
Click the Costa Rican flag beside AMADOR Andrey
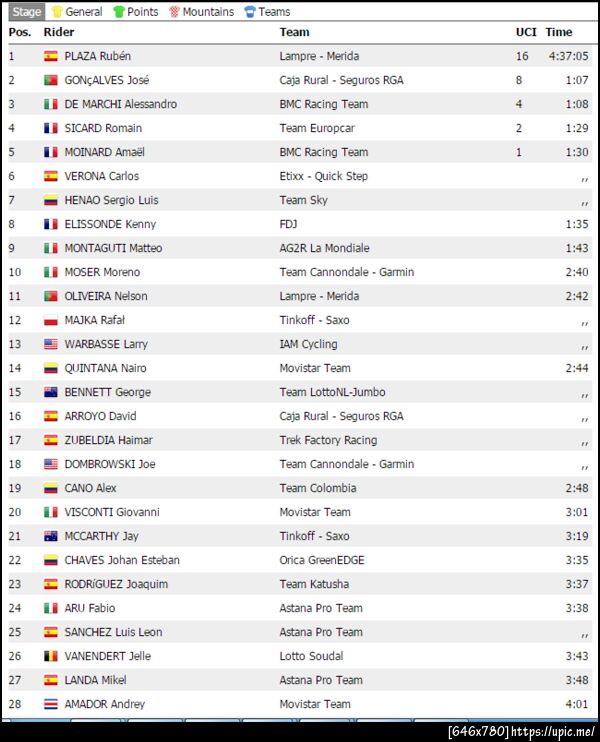click(51, 704)
